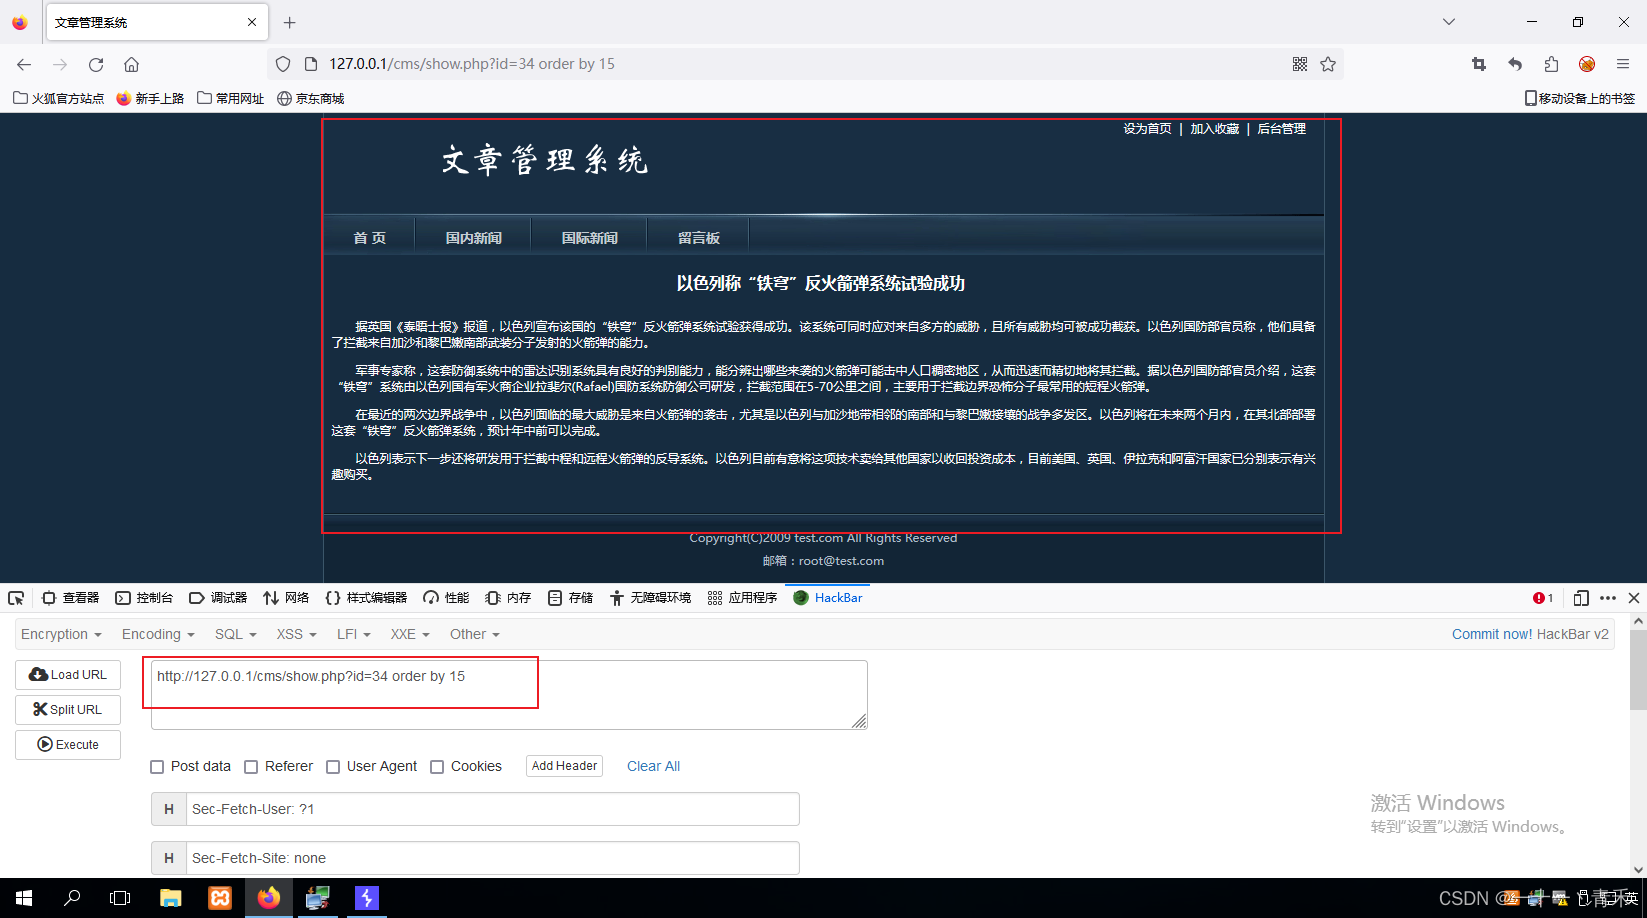Click the browser forward arrow
The width and height of the screenshot is (1647, 918).
[60, 64]
